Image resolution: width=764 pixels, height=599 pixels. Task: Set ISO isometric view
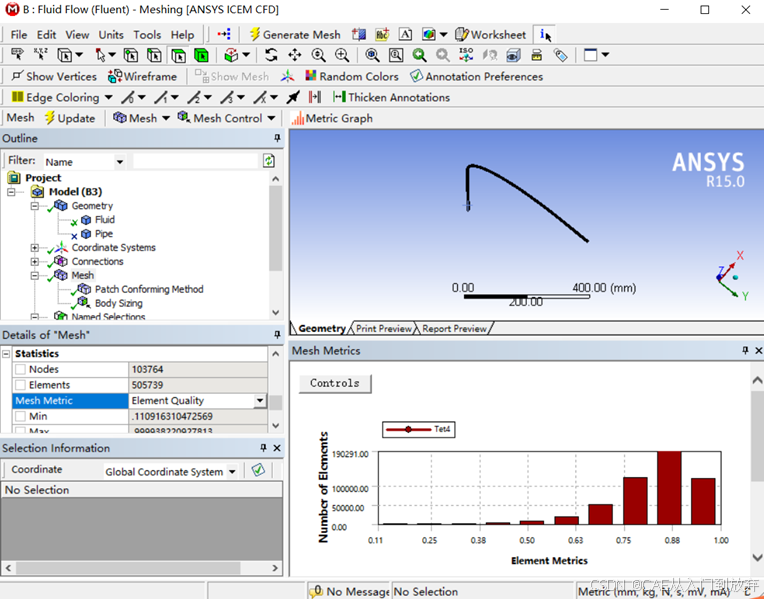coord(466,55)
